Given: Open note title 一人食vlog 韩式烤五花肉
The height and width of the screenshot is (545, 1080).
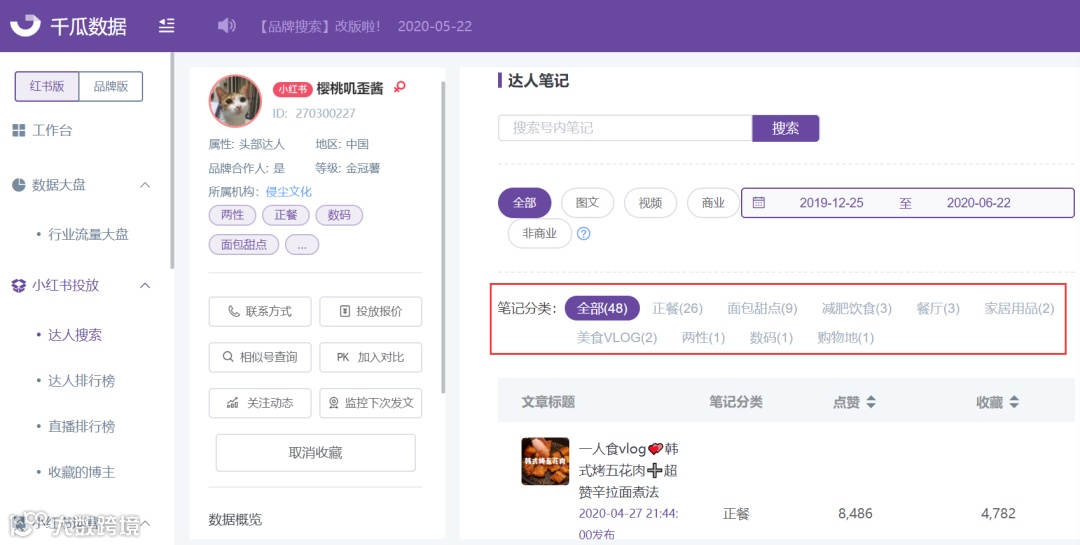Looking at the screenshot, I should pos(628,471).
